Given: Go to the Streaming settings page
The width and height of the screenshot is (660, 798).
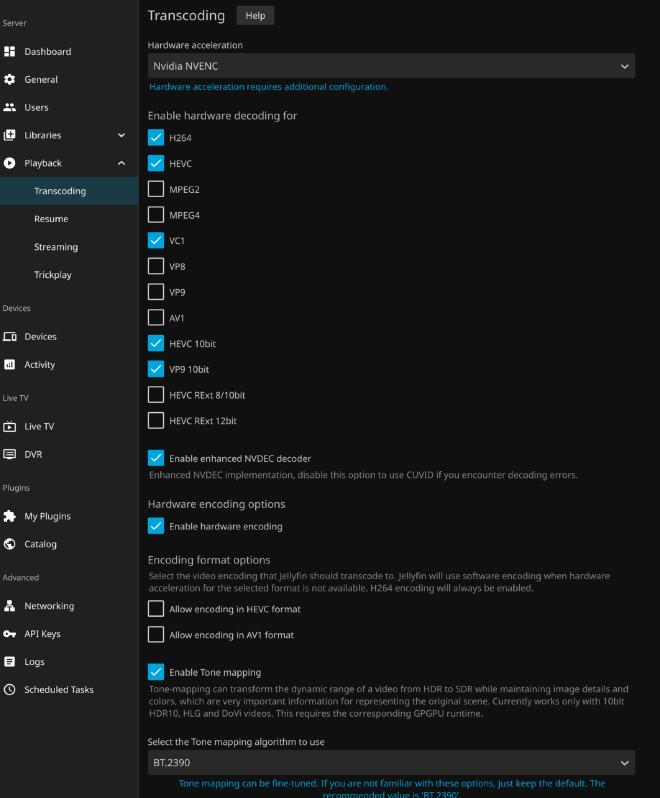Looking at the screenshot, I should (56, 247).
